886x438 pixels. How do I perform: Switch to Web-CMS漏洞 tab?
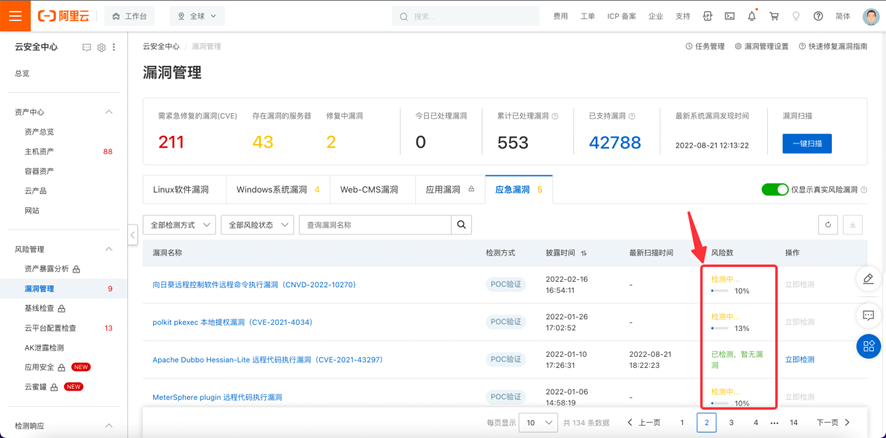pyautogui.click(x=372, y=189)
